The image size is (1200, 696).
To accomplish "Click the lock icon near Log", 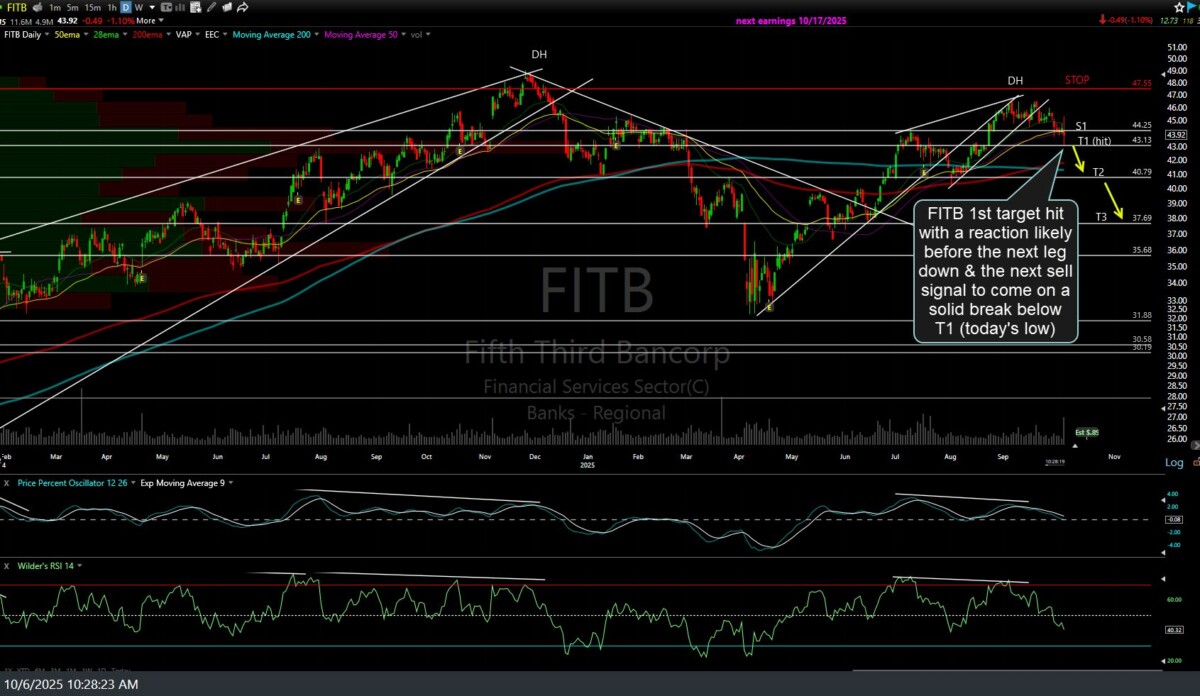I will point(1197,462).
